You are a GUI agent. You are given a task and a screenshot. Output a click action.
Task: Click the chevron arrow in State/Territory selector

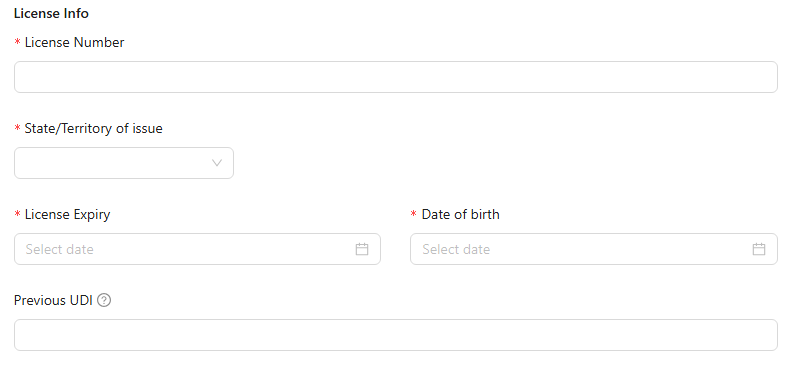[217, 163]
